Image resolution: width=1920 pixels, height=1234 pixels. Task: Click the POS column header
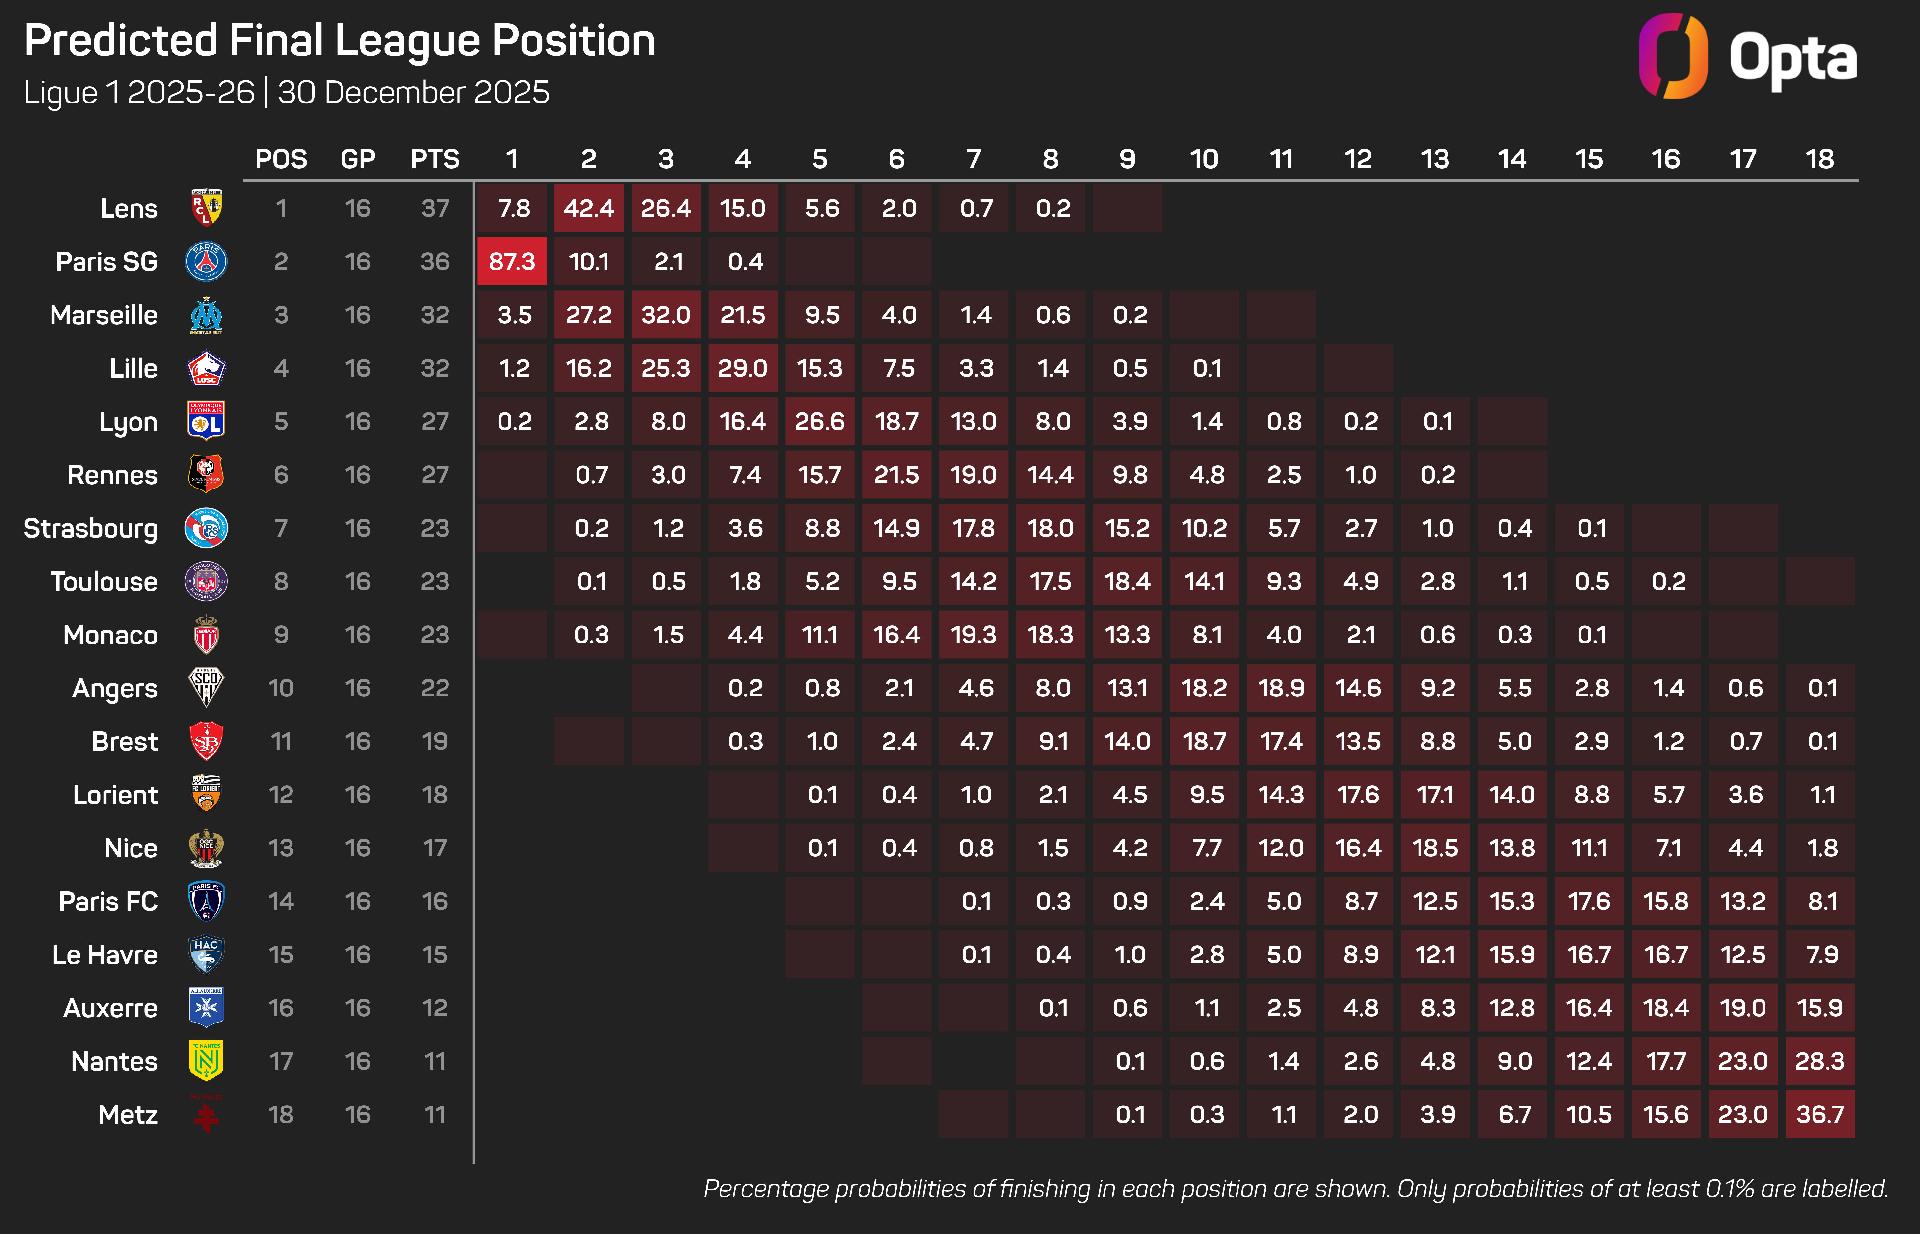[281, 159]
